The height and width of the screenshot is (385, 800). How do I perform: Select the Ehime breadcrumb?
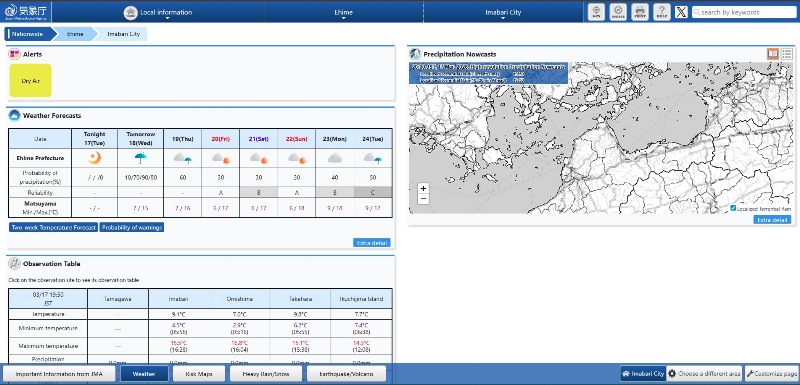[75, 34]
